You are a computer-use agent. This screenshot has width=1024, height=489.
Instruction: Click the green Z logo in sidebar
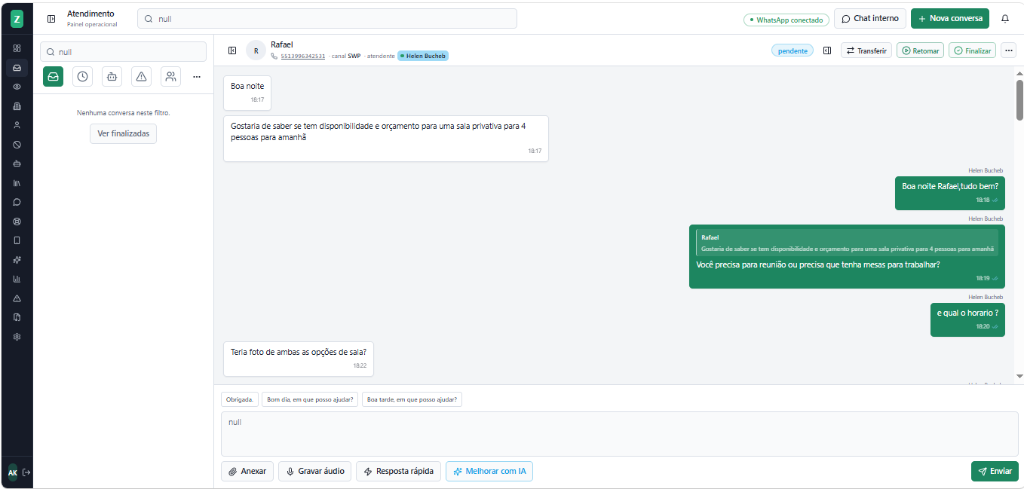[x=17, y=19]
